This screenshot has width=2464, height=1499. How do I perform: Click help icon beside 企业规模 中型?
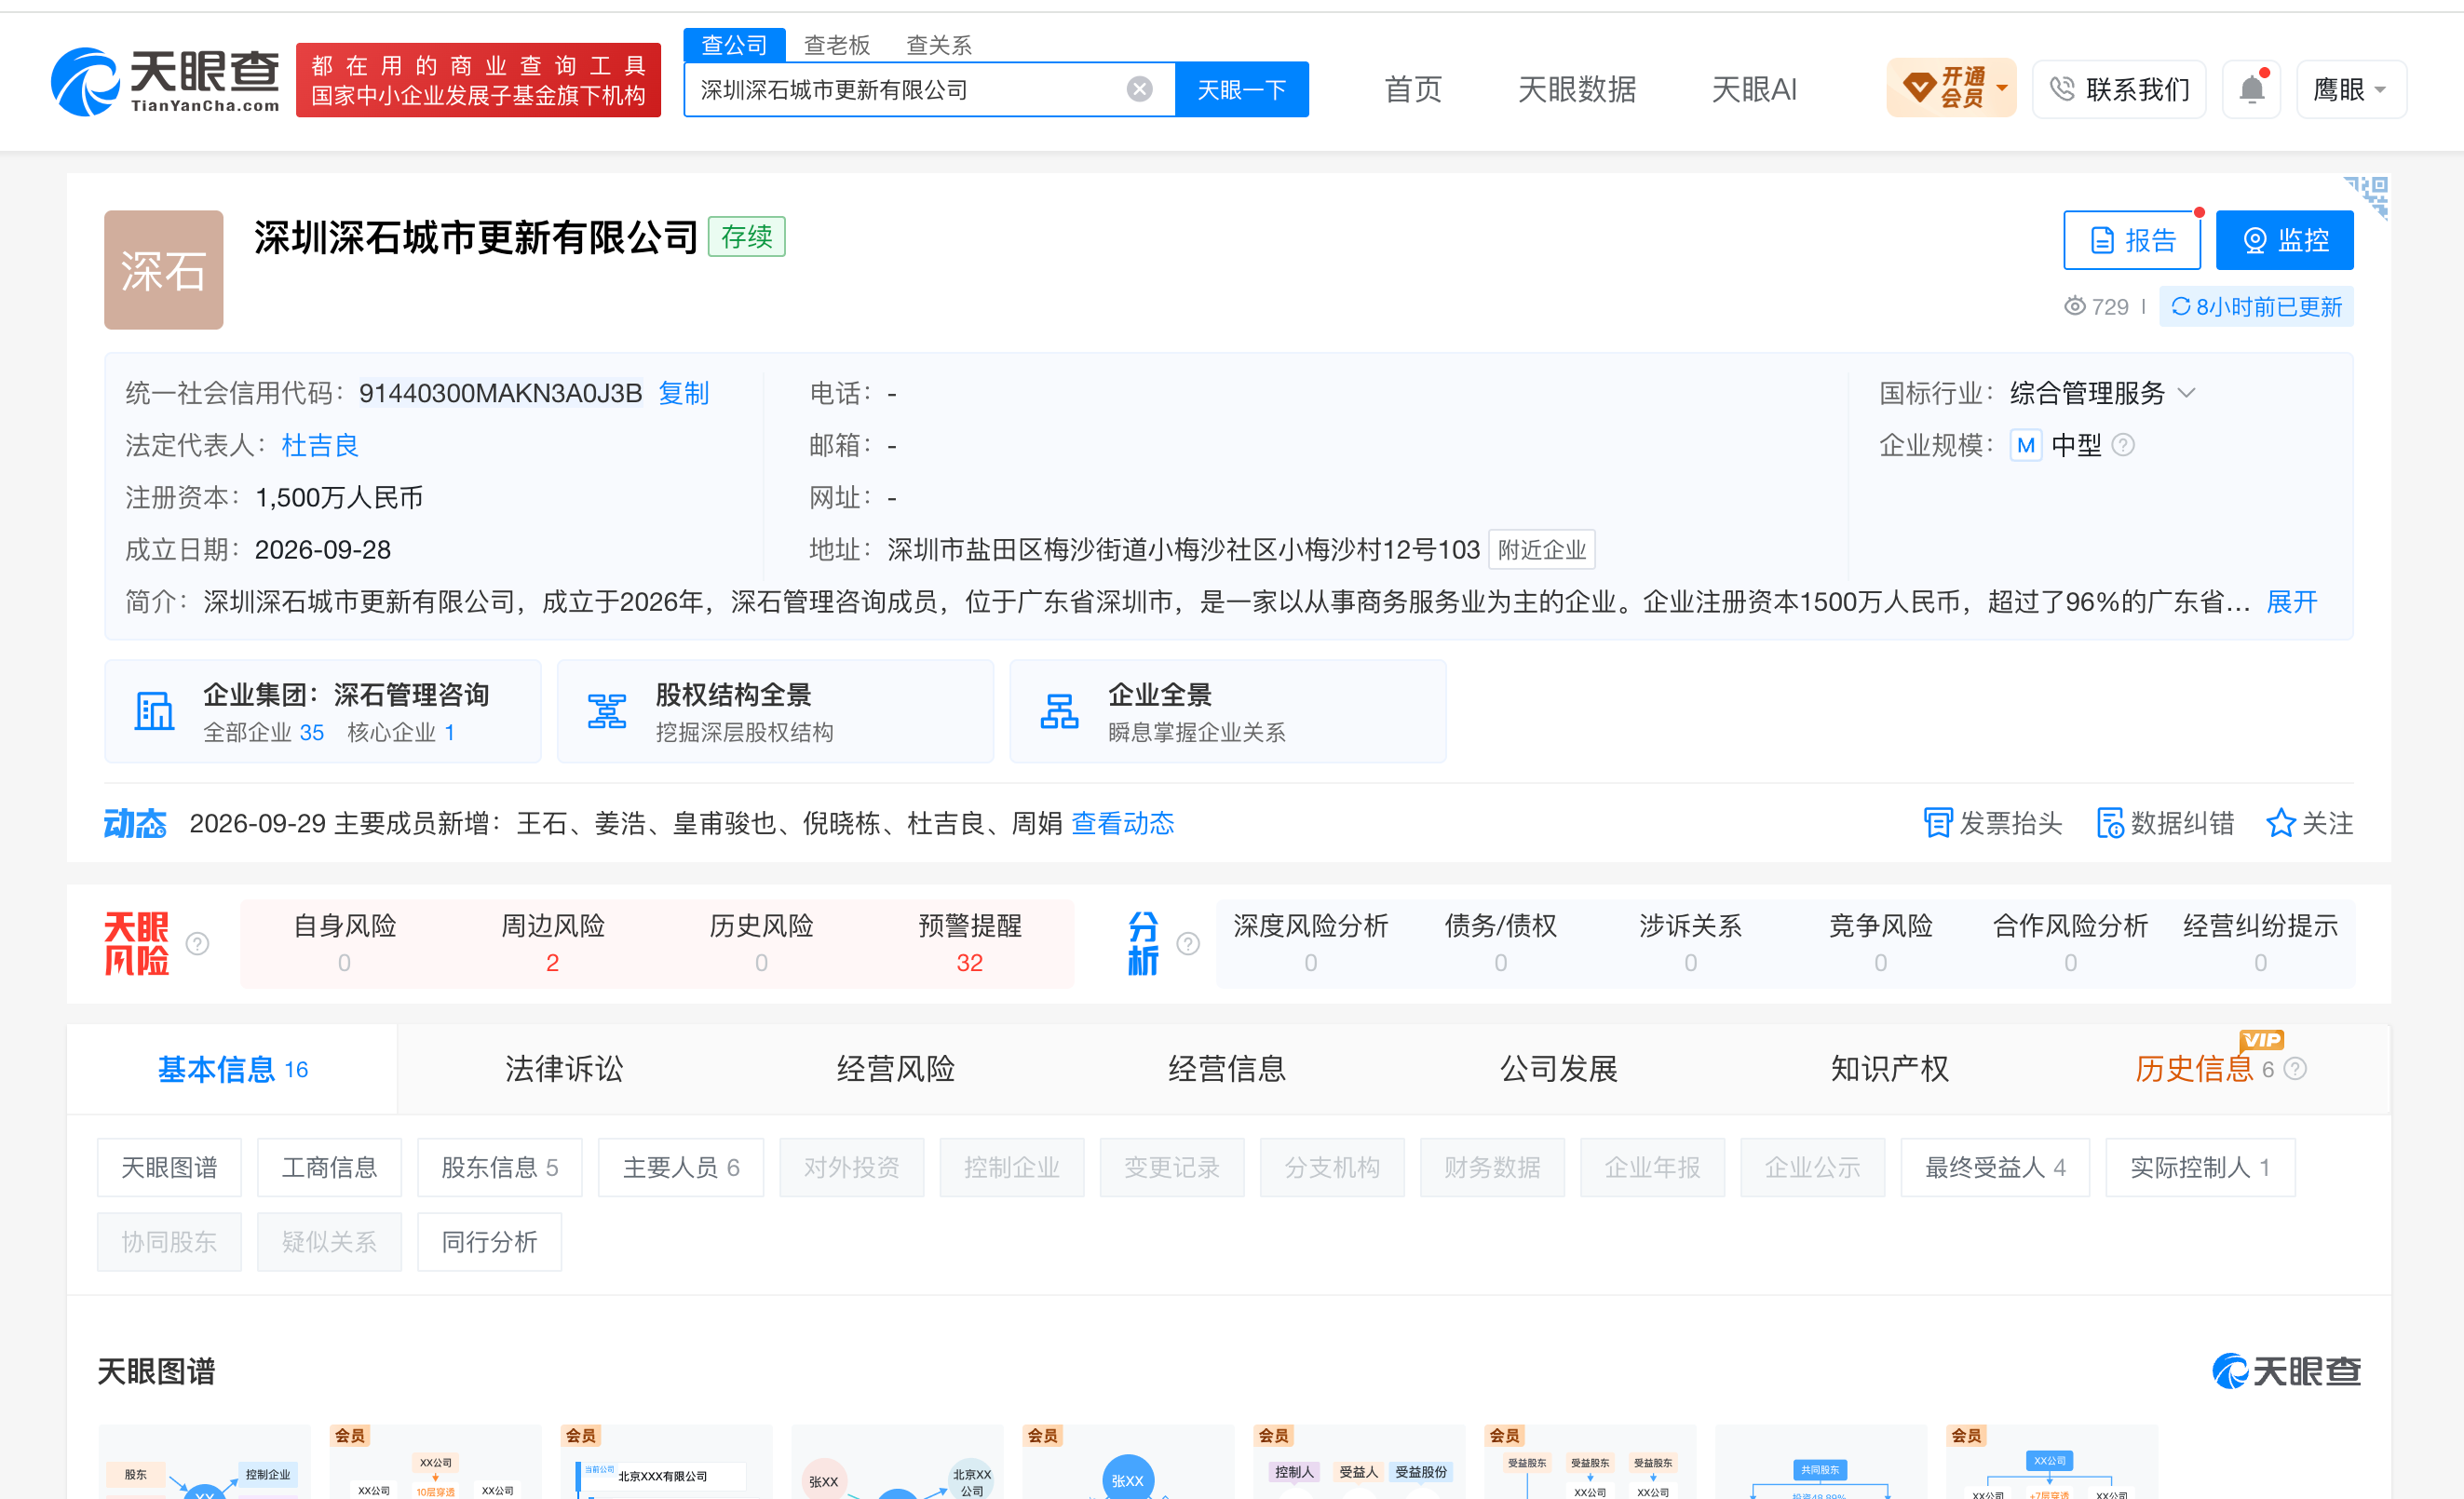point(2123,445)
